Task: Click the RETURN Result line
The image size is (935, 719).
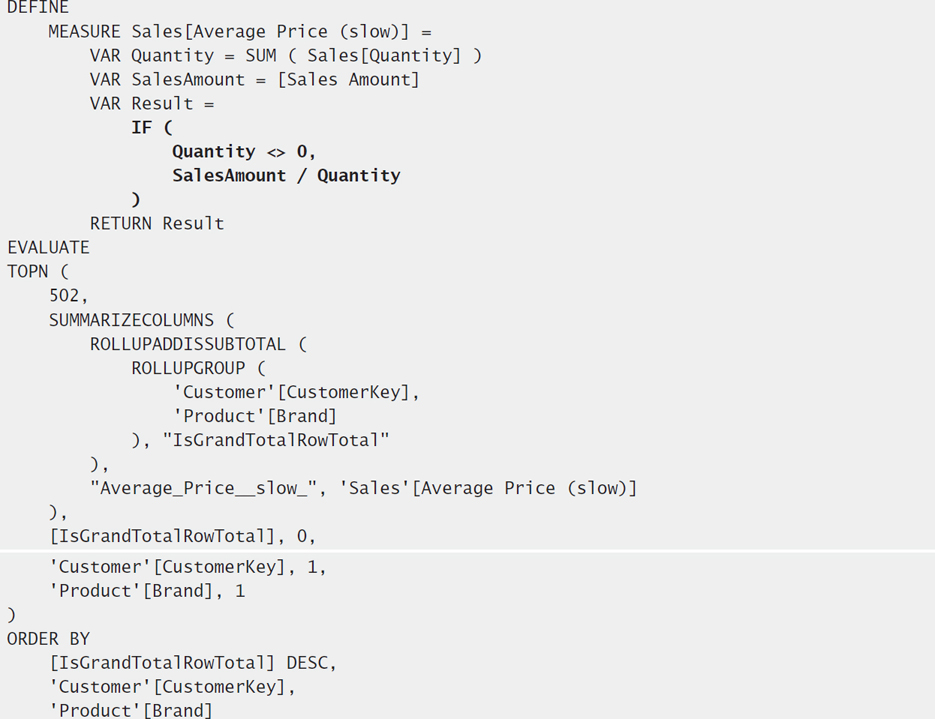Action: 157,224
